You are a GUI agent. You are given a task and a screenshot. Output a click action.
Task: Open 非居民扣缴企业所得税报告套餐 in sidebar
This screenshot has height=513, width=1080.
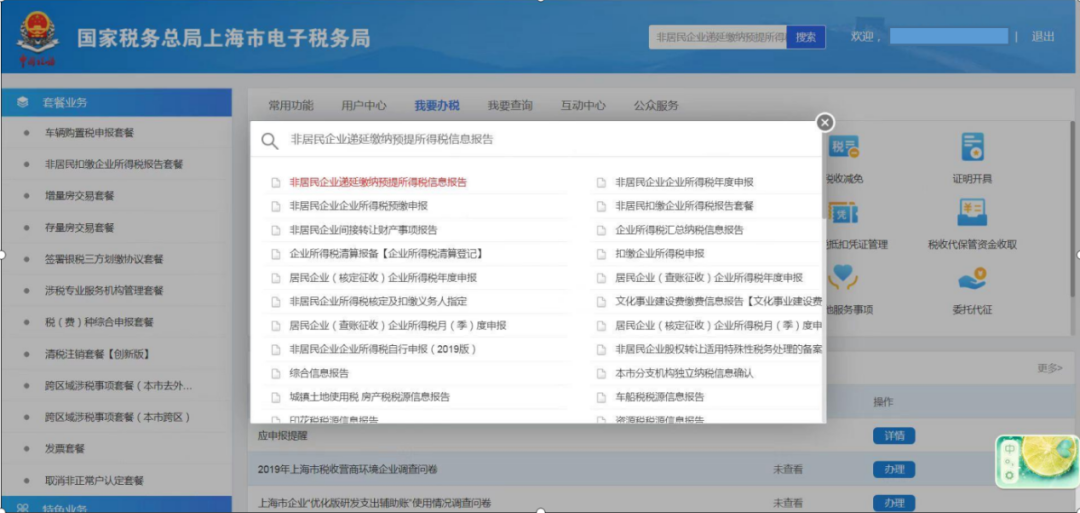point(114,165)
